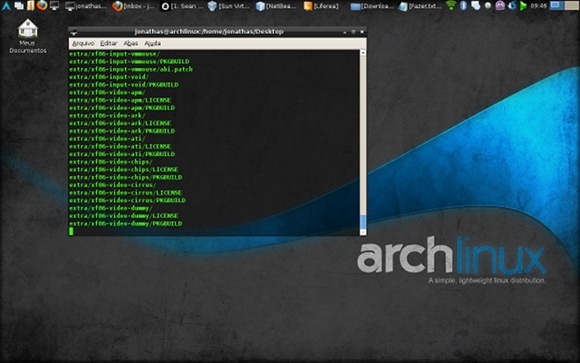Click line extra/xf86-video-ati/LICENSE
The width and height of the screenshot is (580, 363).
coord(120,147)
